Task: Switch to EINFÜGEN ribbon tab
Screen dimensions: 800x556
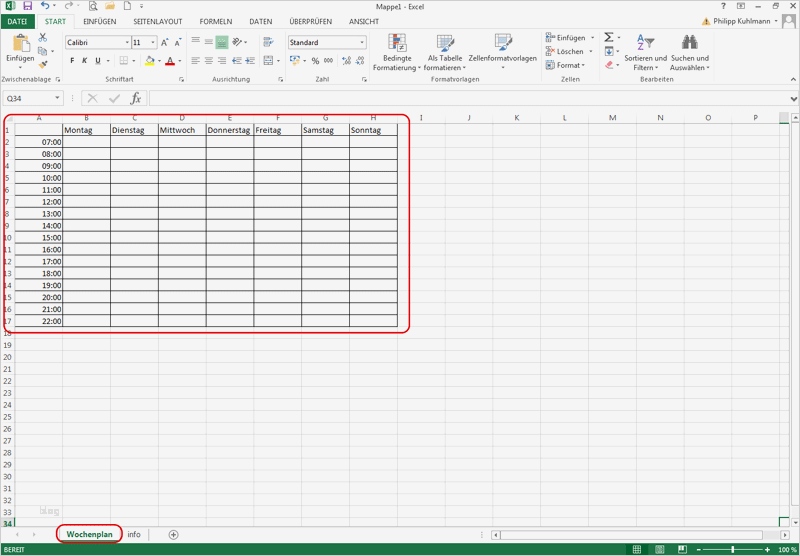Action: [99, 21]
